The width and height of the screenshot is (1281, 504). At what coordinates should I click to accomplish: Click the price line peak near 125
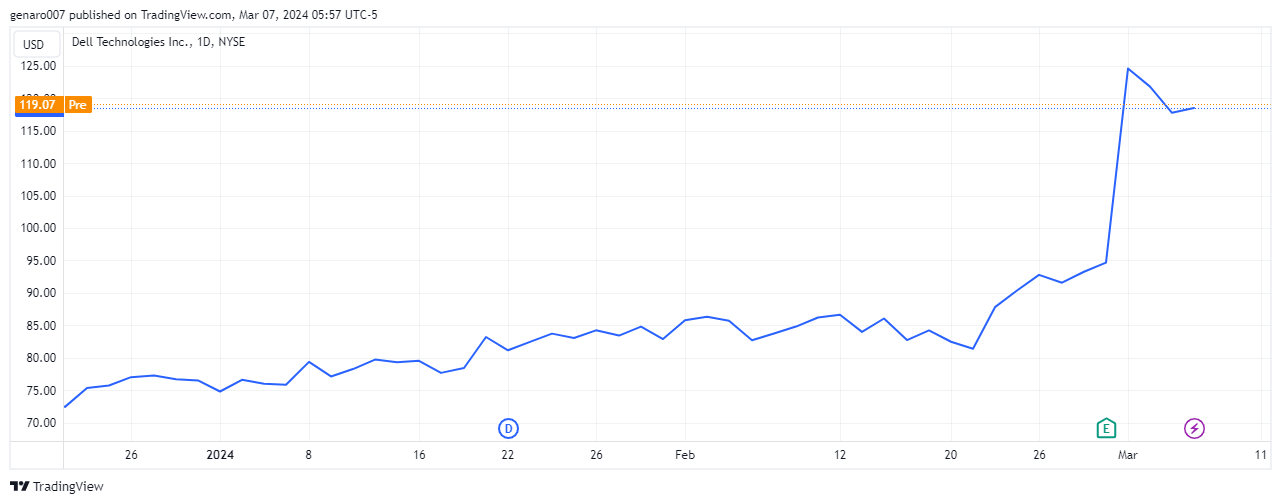click(1128, 68)
